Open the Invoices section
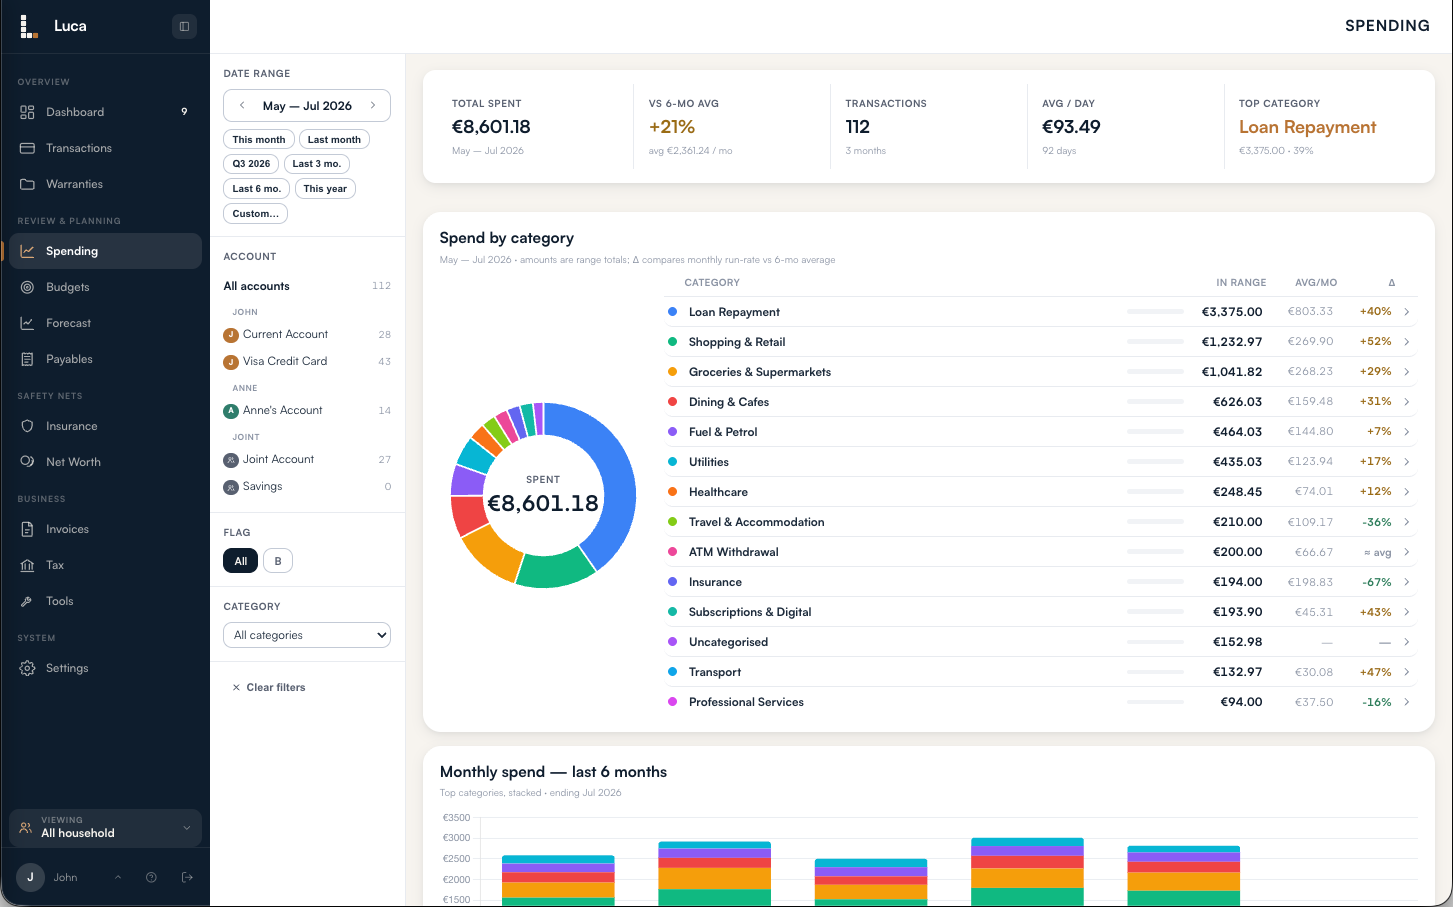The image size is (1453, 907). tap(105, 529)
